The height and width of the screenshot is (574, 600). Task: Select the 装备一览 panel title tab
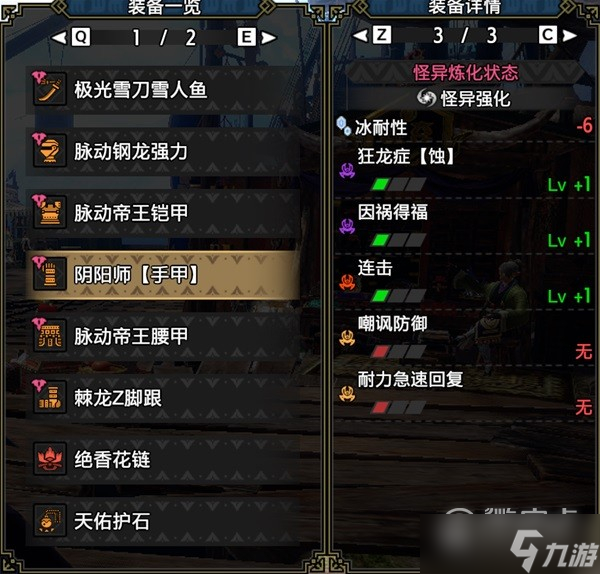165,7
